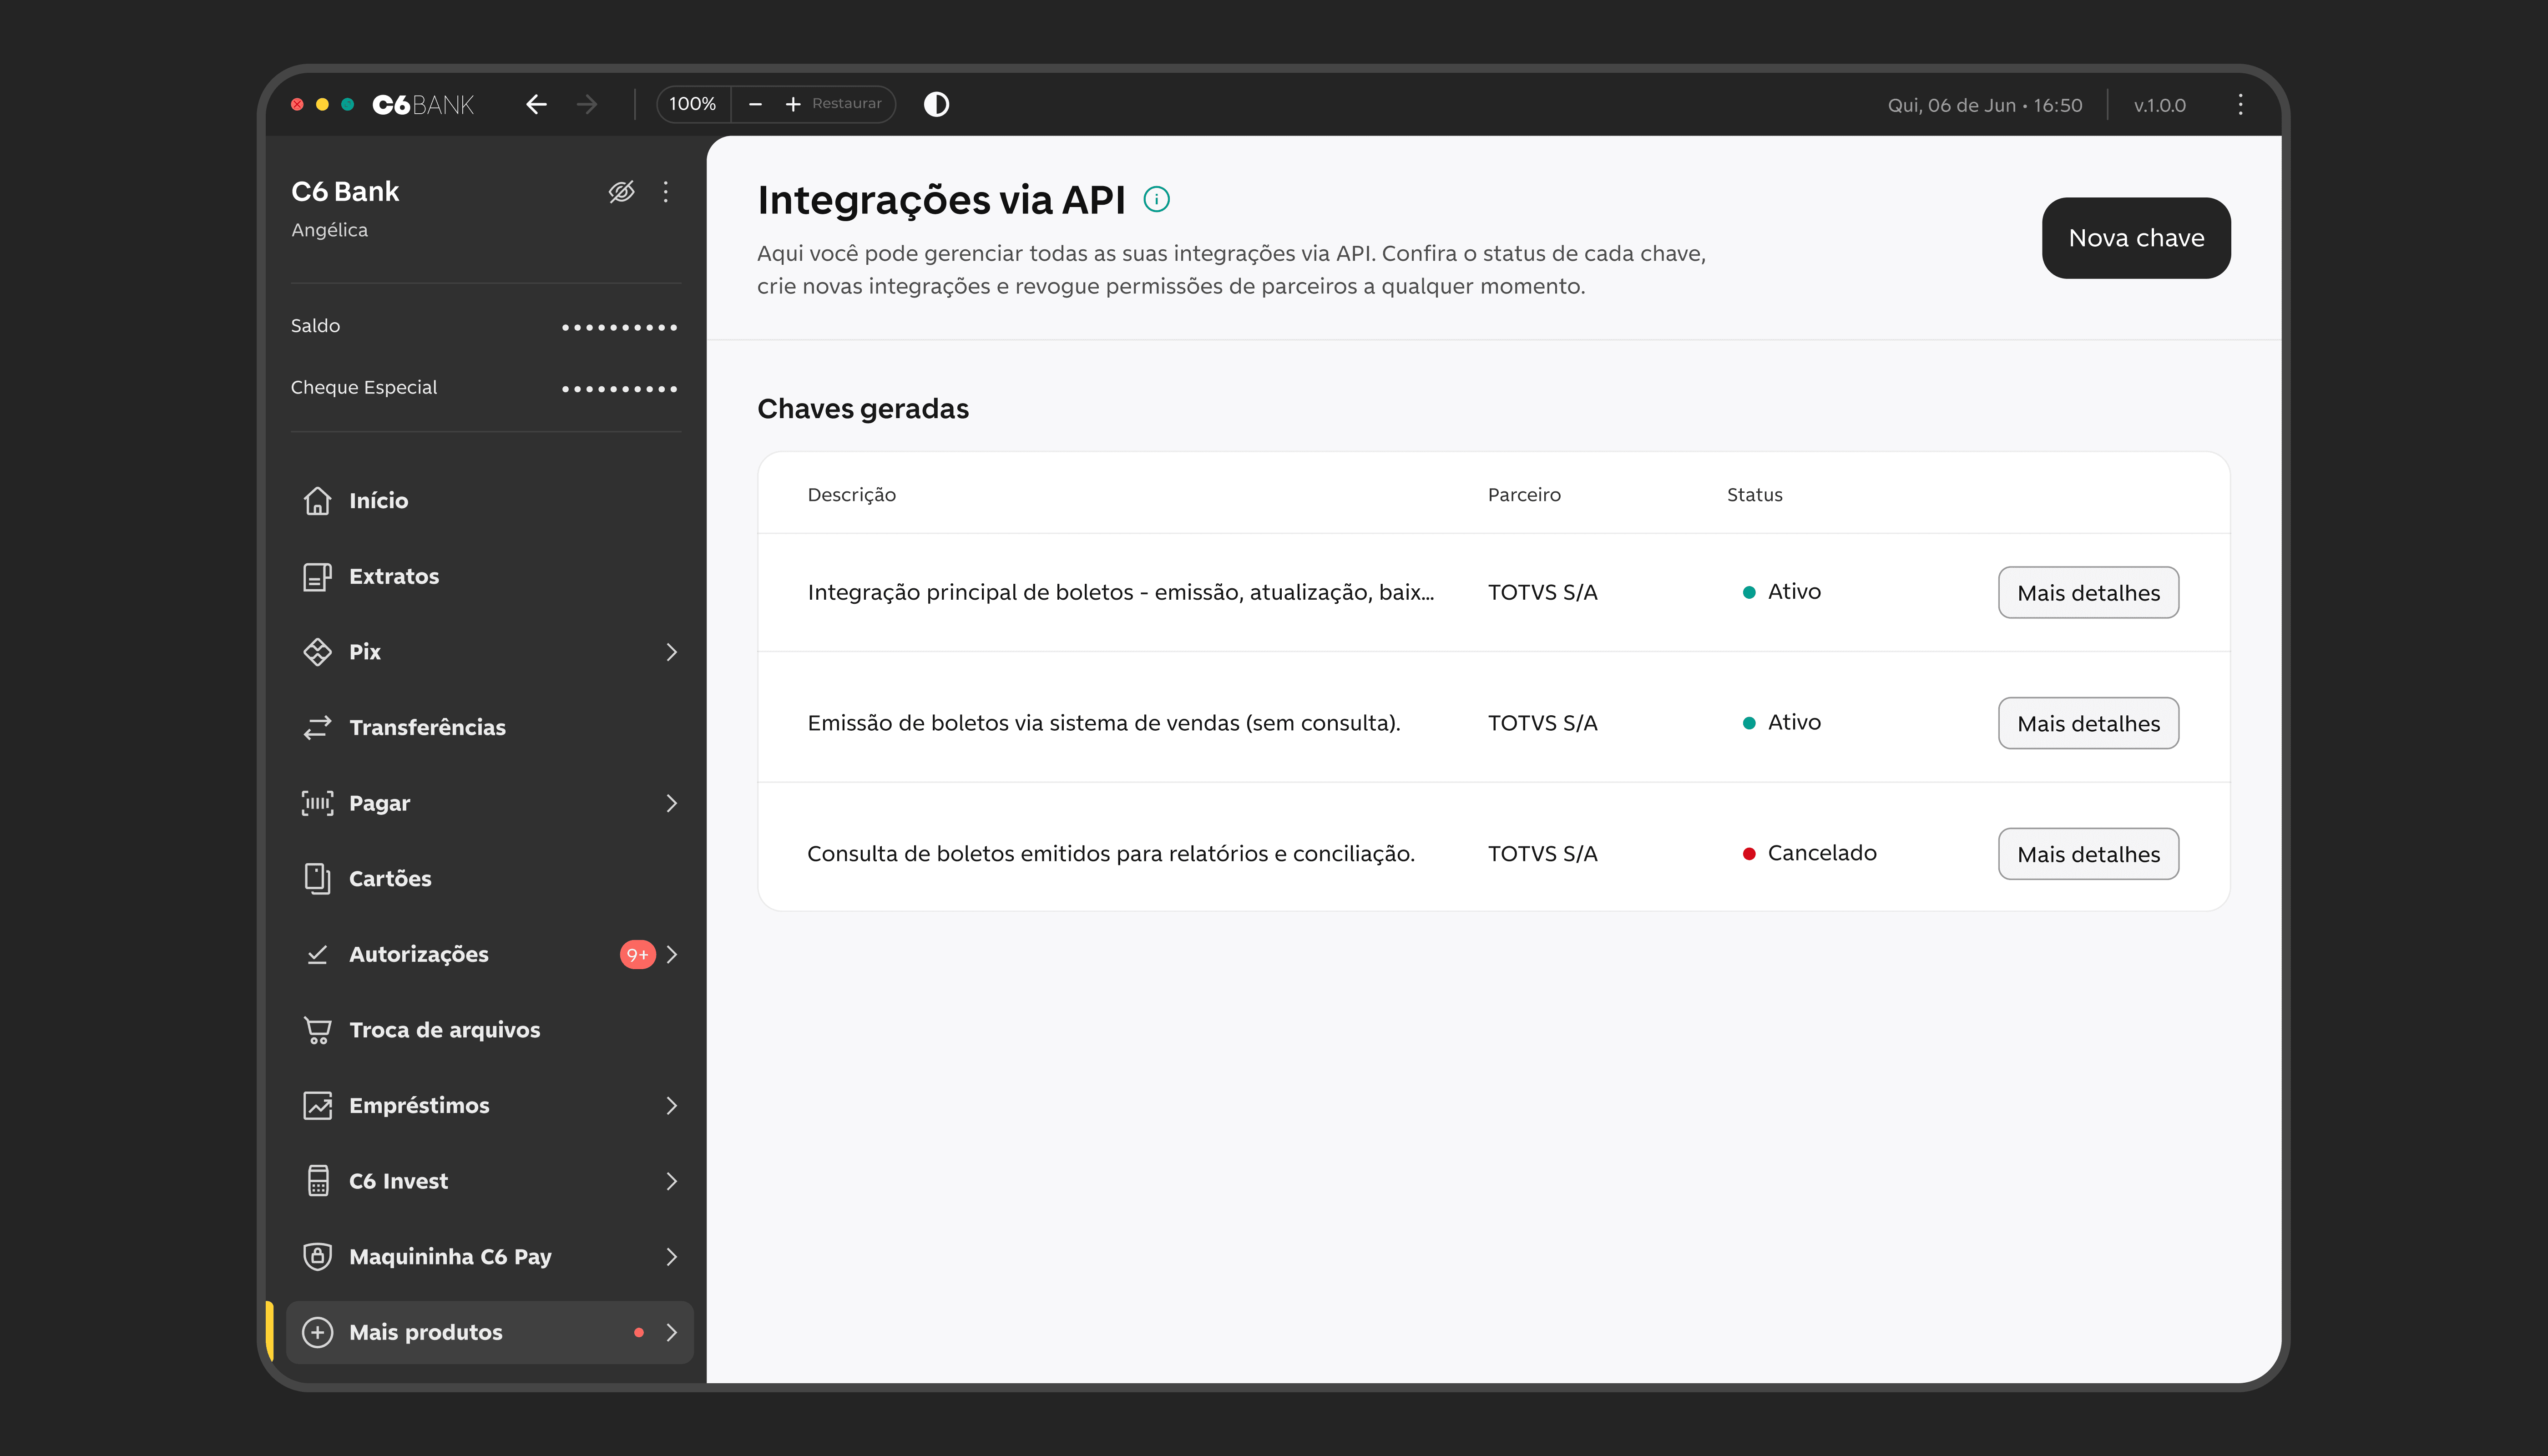Click Mais detalhes for the Cancelado key
The image size is (2548, 1456).
pyautogui.click(x=2087, y=854)
